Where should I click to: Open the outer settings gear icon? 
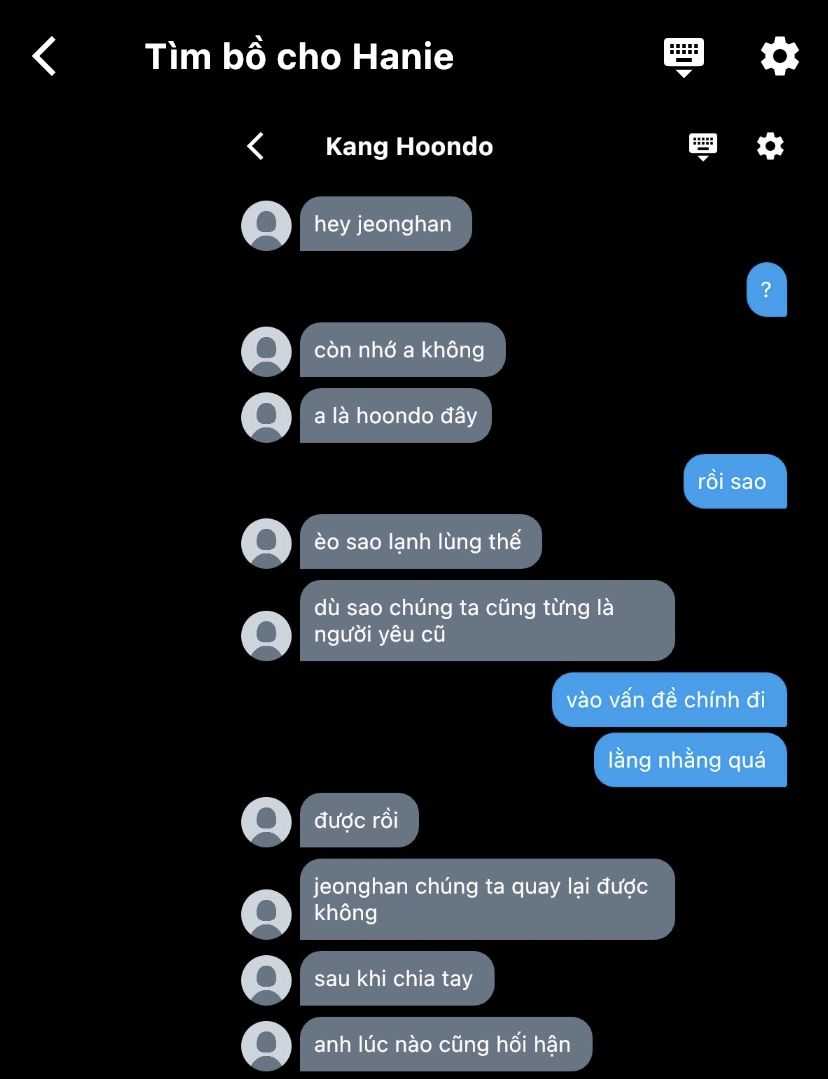[779, 56]
